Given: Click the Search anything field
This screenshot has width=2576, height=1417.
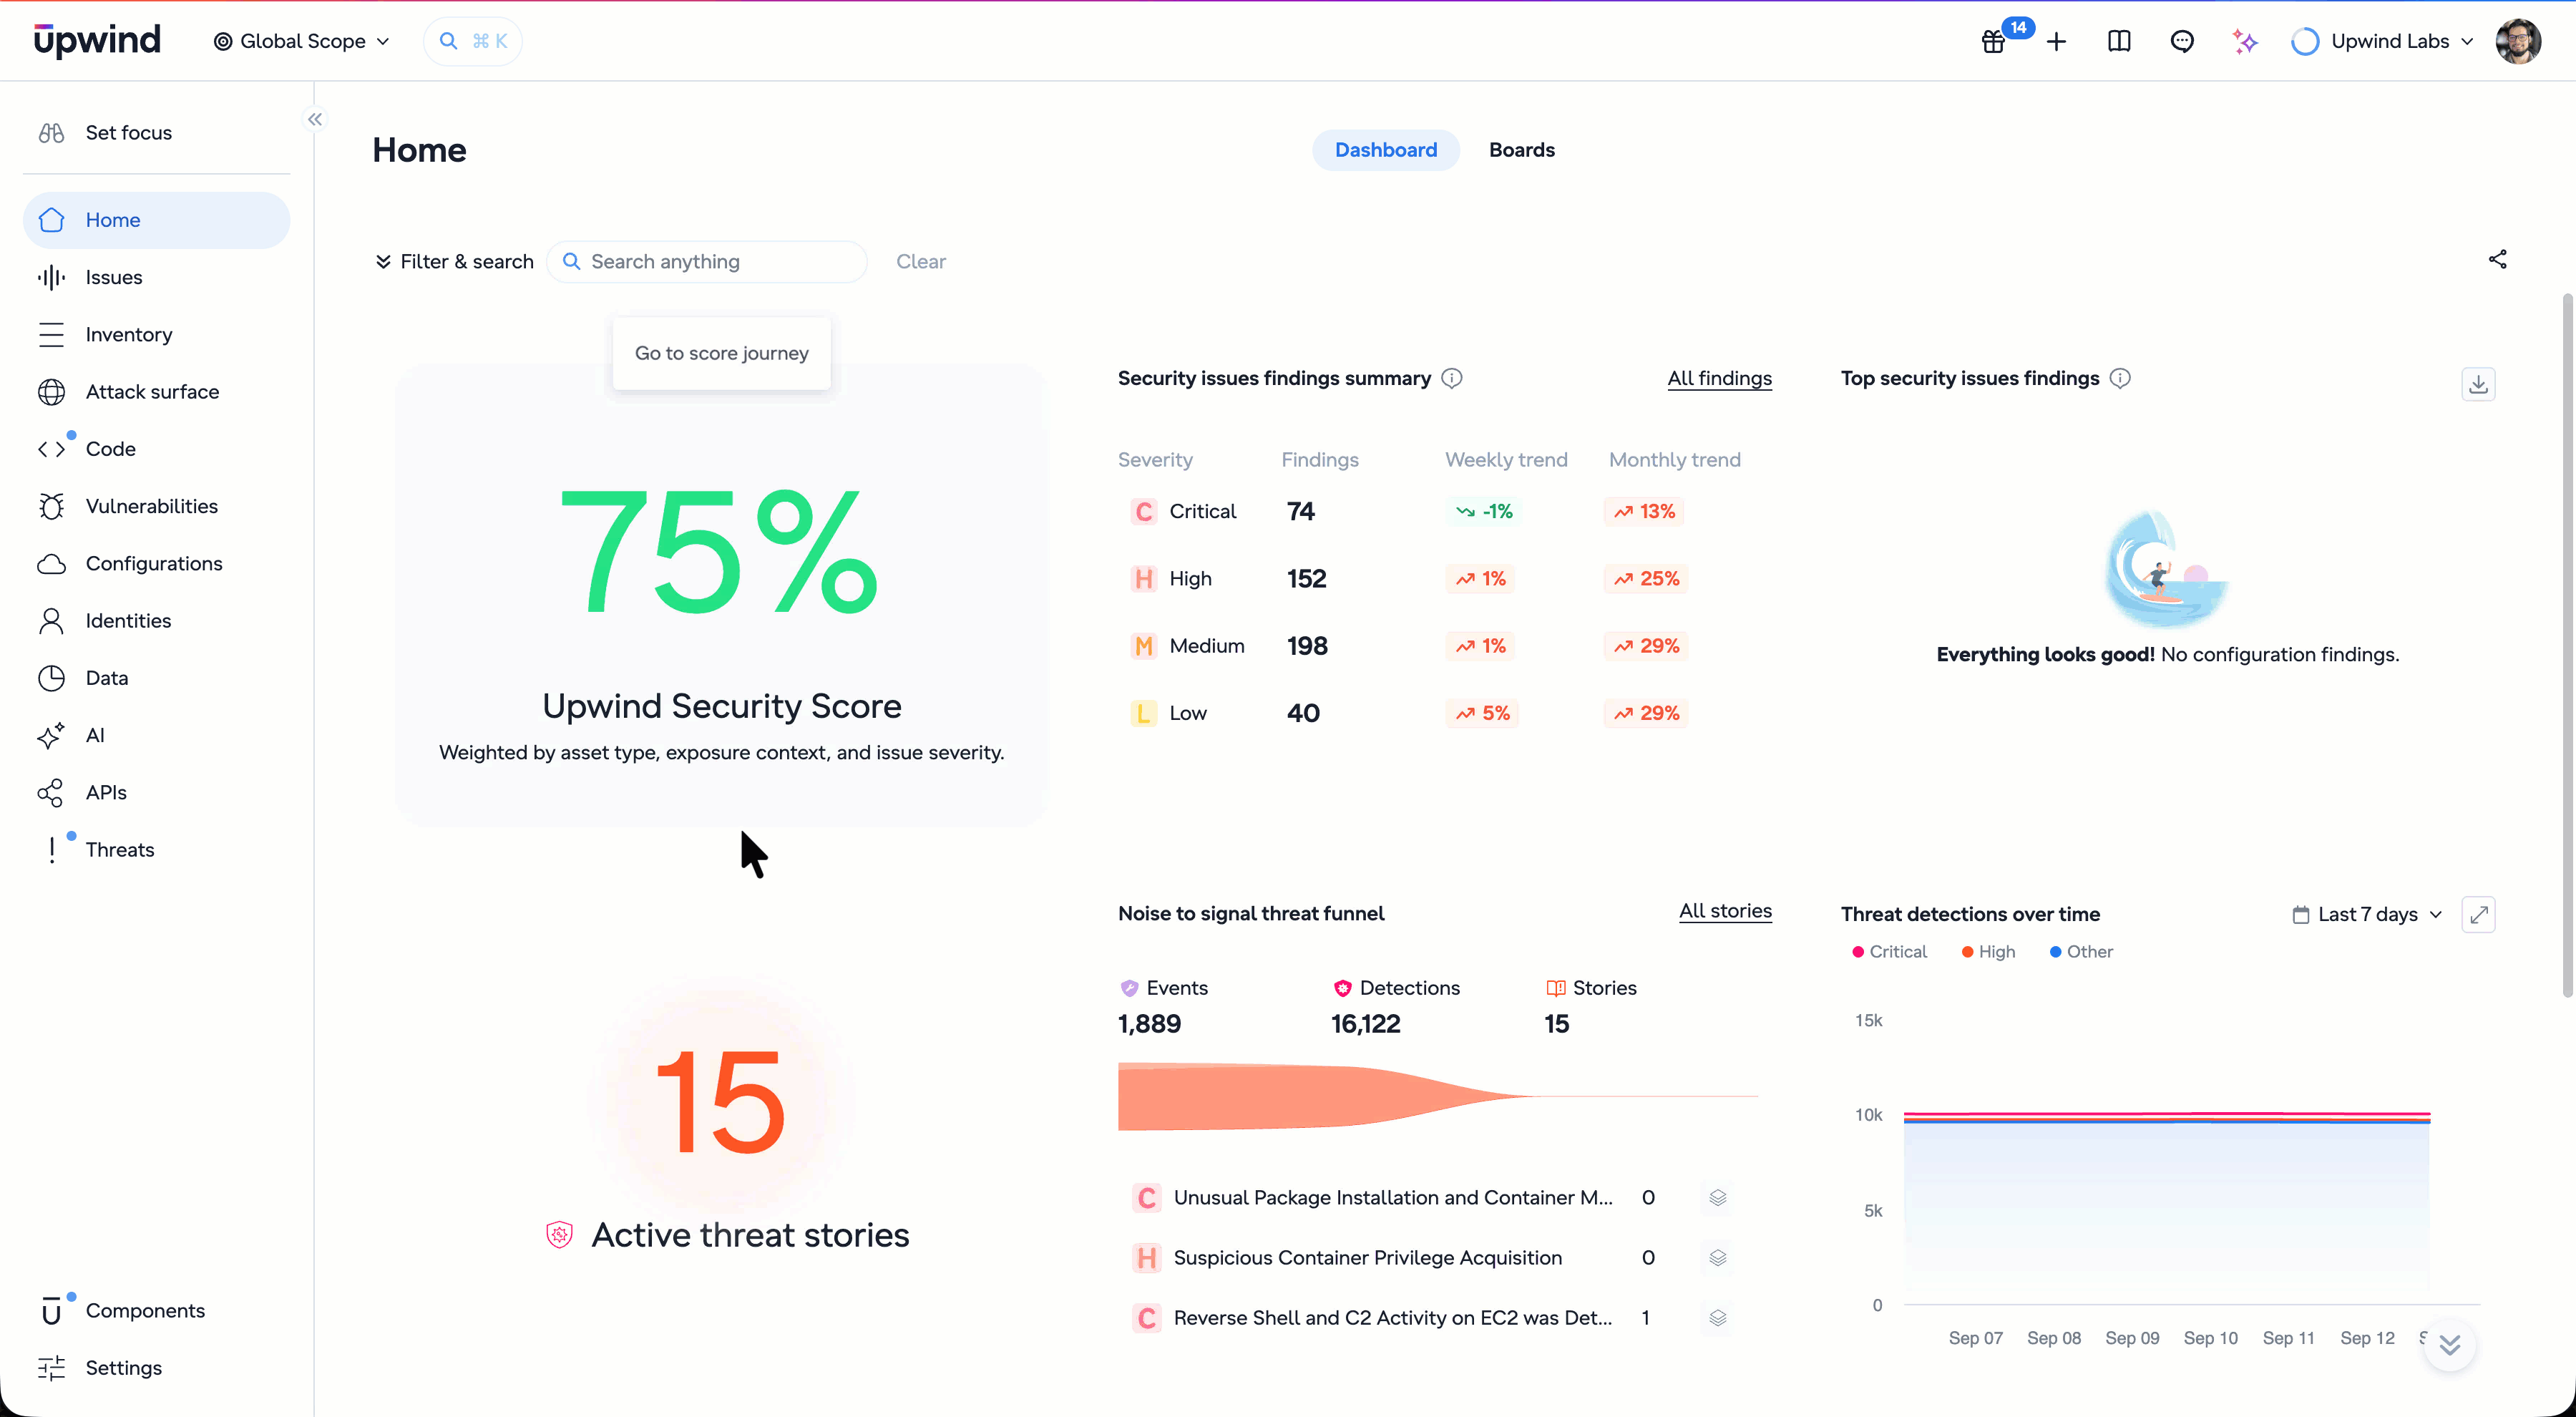Looking at the screenshot, I should pyautogui.click(x=707, y=261).
